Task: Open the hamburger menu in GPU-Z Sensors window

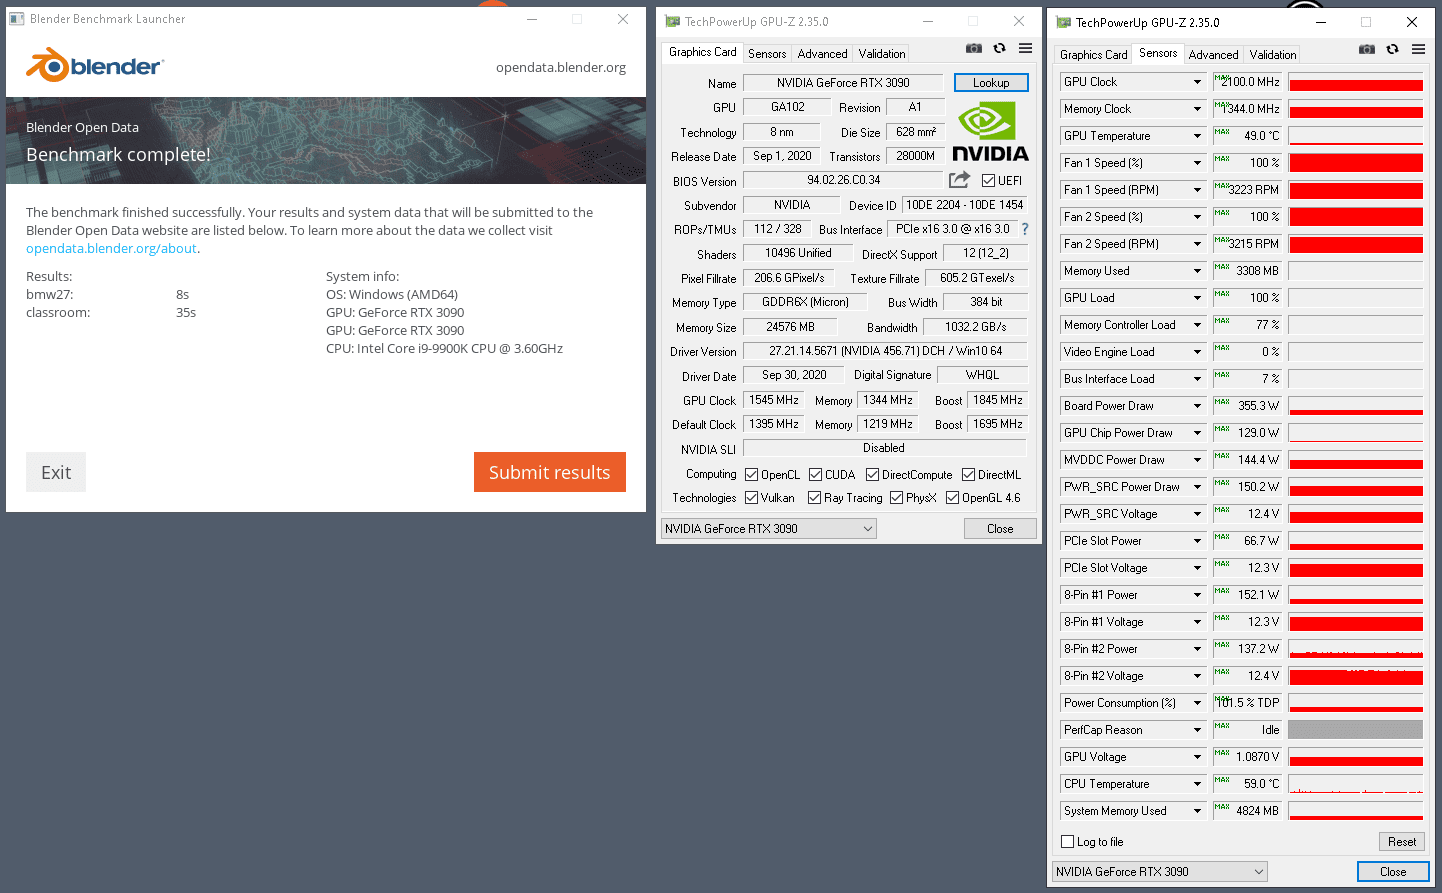Action: pyautogui.click(x=1418, y=49)
